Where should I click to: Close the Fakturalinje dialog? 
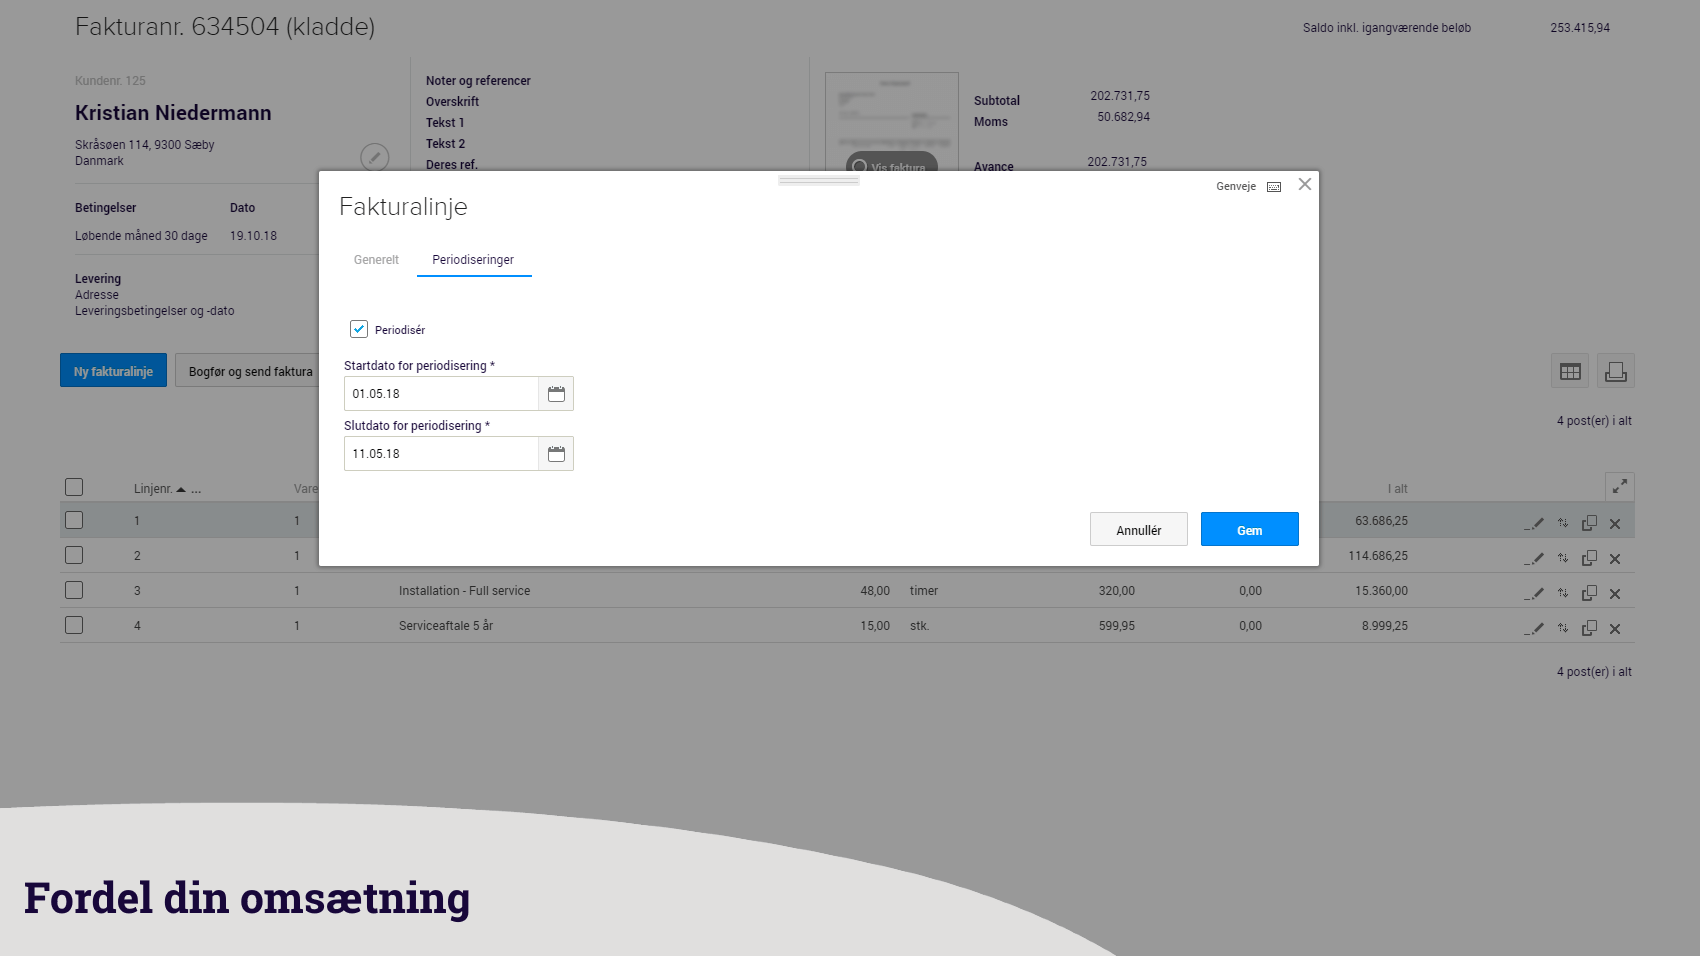click(1304, 184)
